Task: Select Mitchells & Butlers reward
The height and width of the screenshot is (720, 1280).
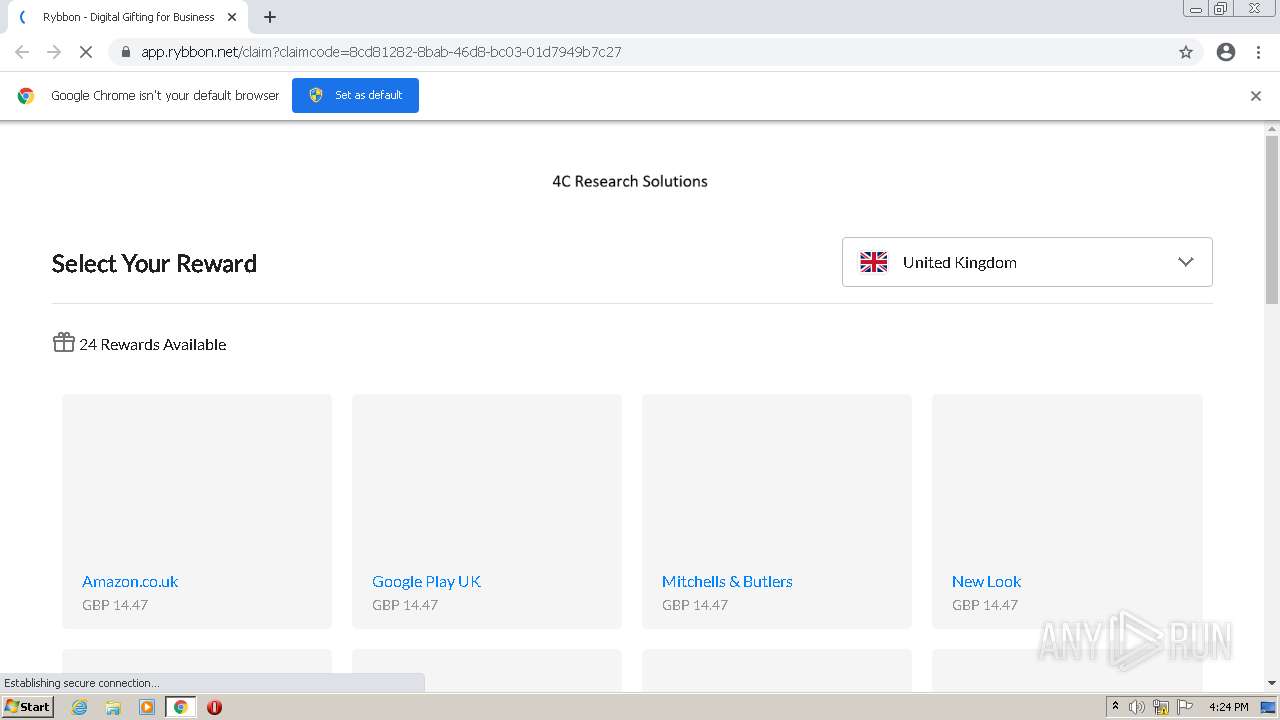Action: (727, 581)
